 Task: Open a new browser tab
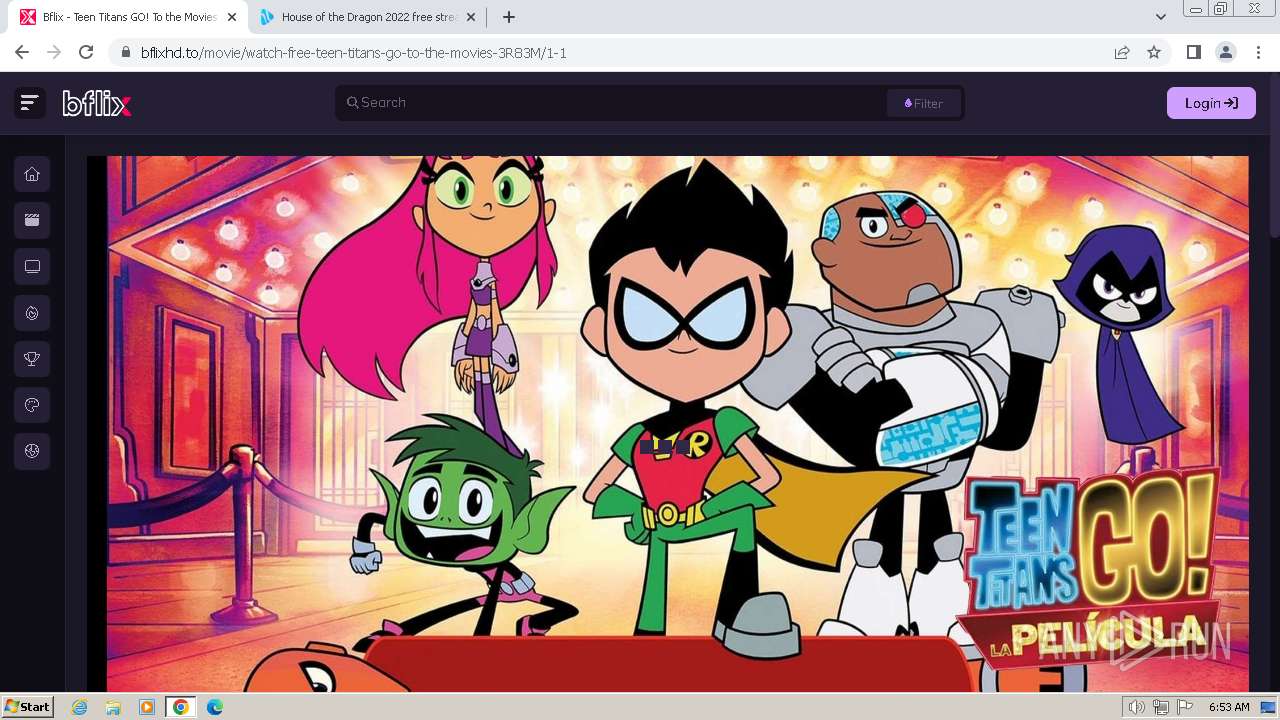(508, 17)
